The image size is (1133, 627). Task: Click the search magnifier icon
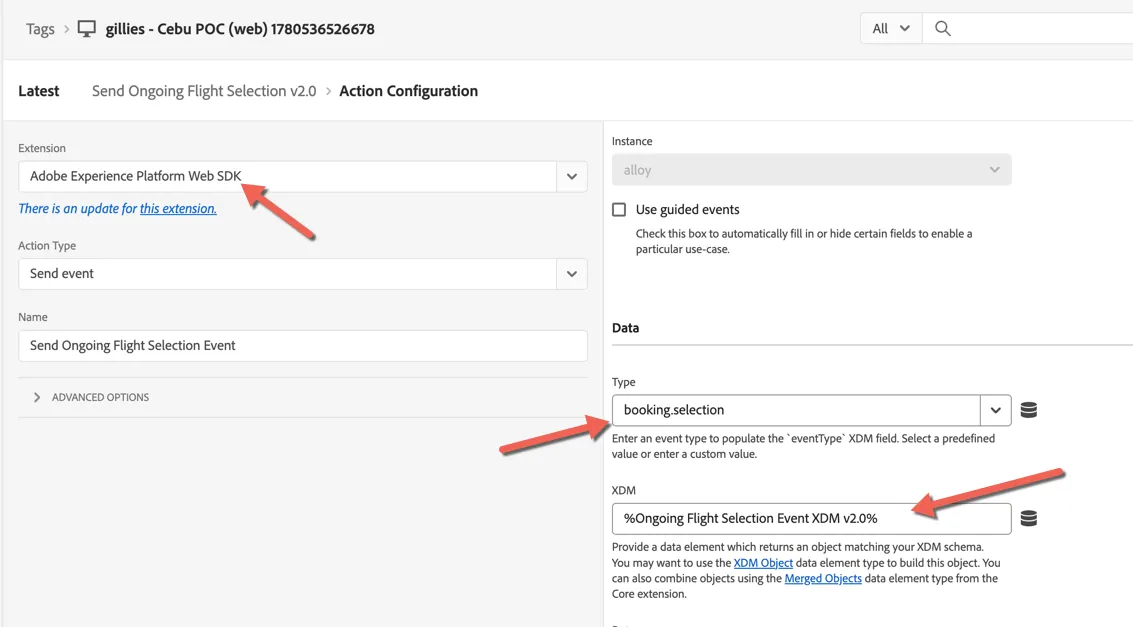(942, 29)
